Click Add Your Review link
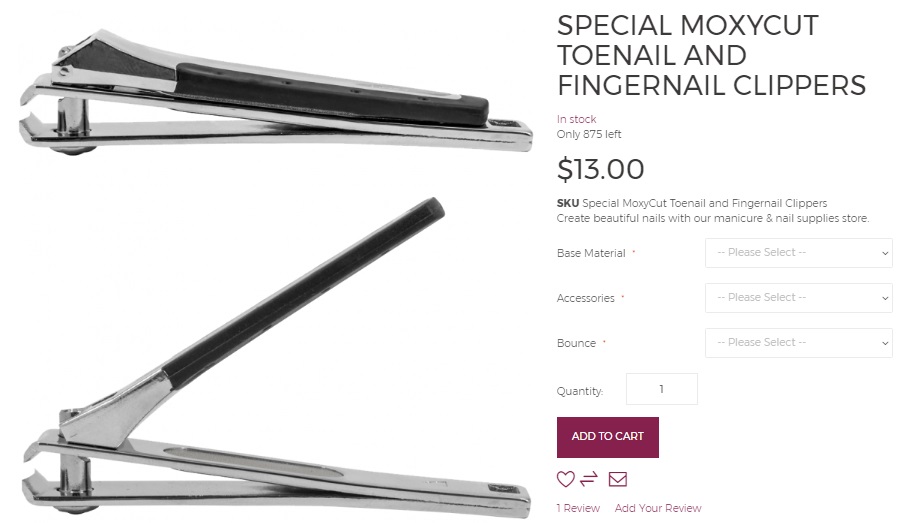903x523 pixels. click(x=658, y=508)
